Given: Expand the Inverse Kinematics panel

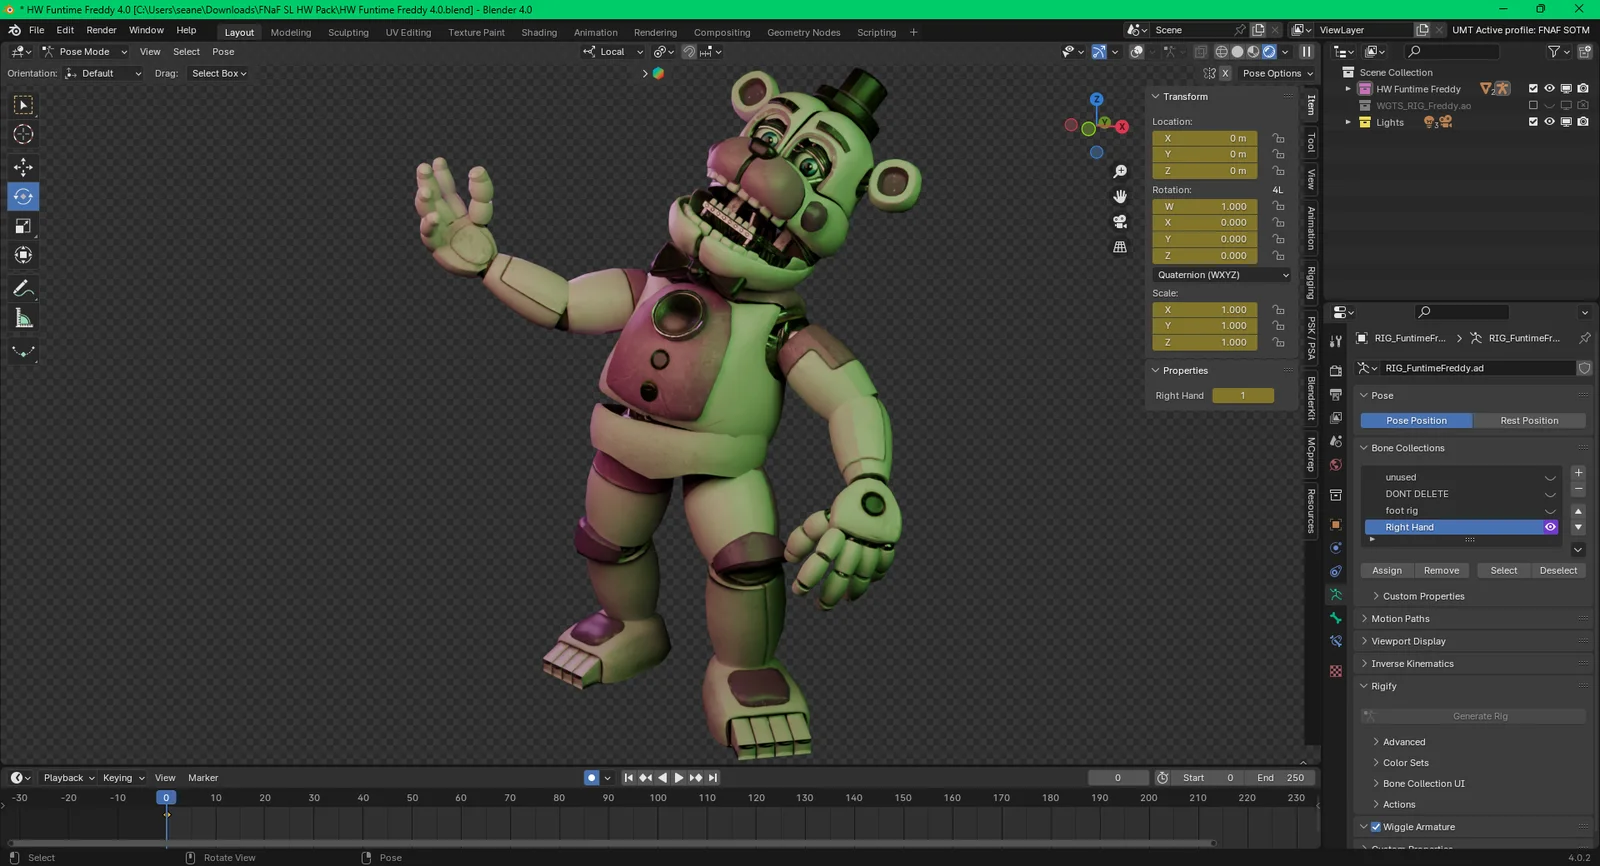Looking at the screenshot, I should (x=1412, y=664).
